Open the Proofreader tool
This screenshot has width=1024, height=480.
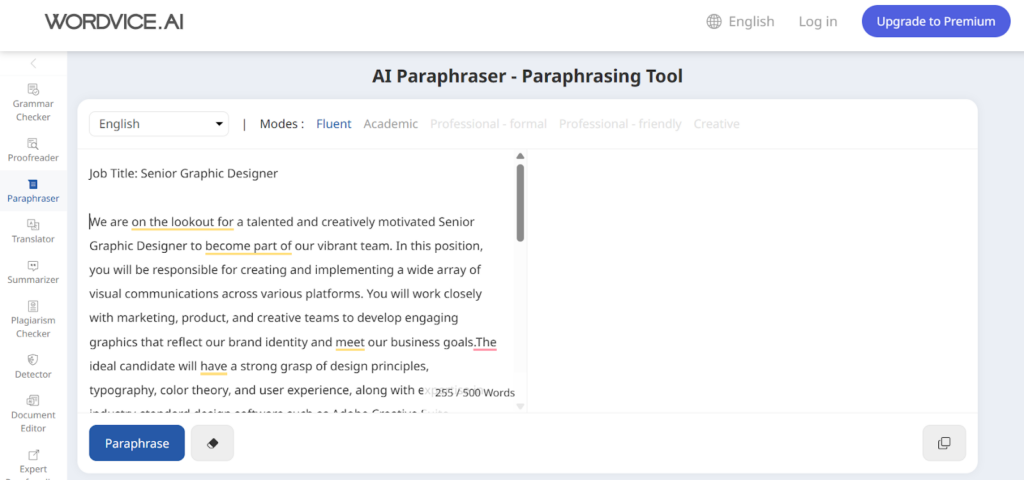coord(33,149)
